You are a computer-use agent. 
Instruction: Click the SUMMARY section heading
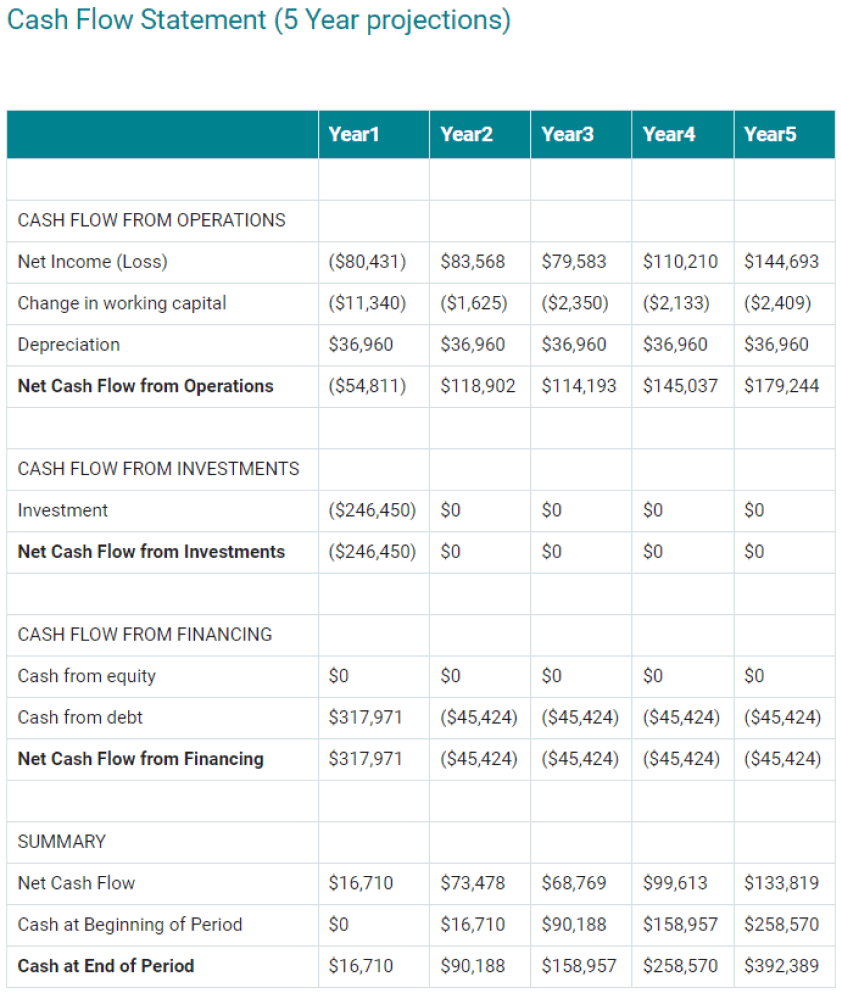(62, 842)
